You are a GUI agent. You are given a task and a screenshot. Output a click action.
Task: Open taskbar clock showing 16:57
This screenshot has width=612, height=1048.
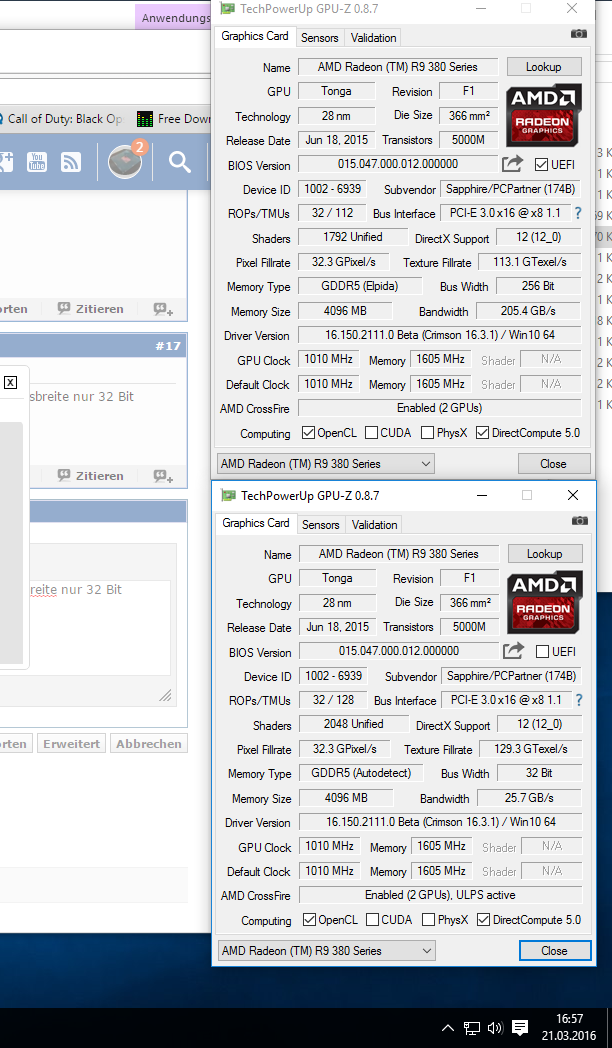tap(569, 1027)
